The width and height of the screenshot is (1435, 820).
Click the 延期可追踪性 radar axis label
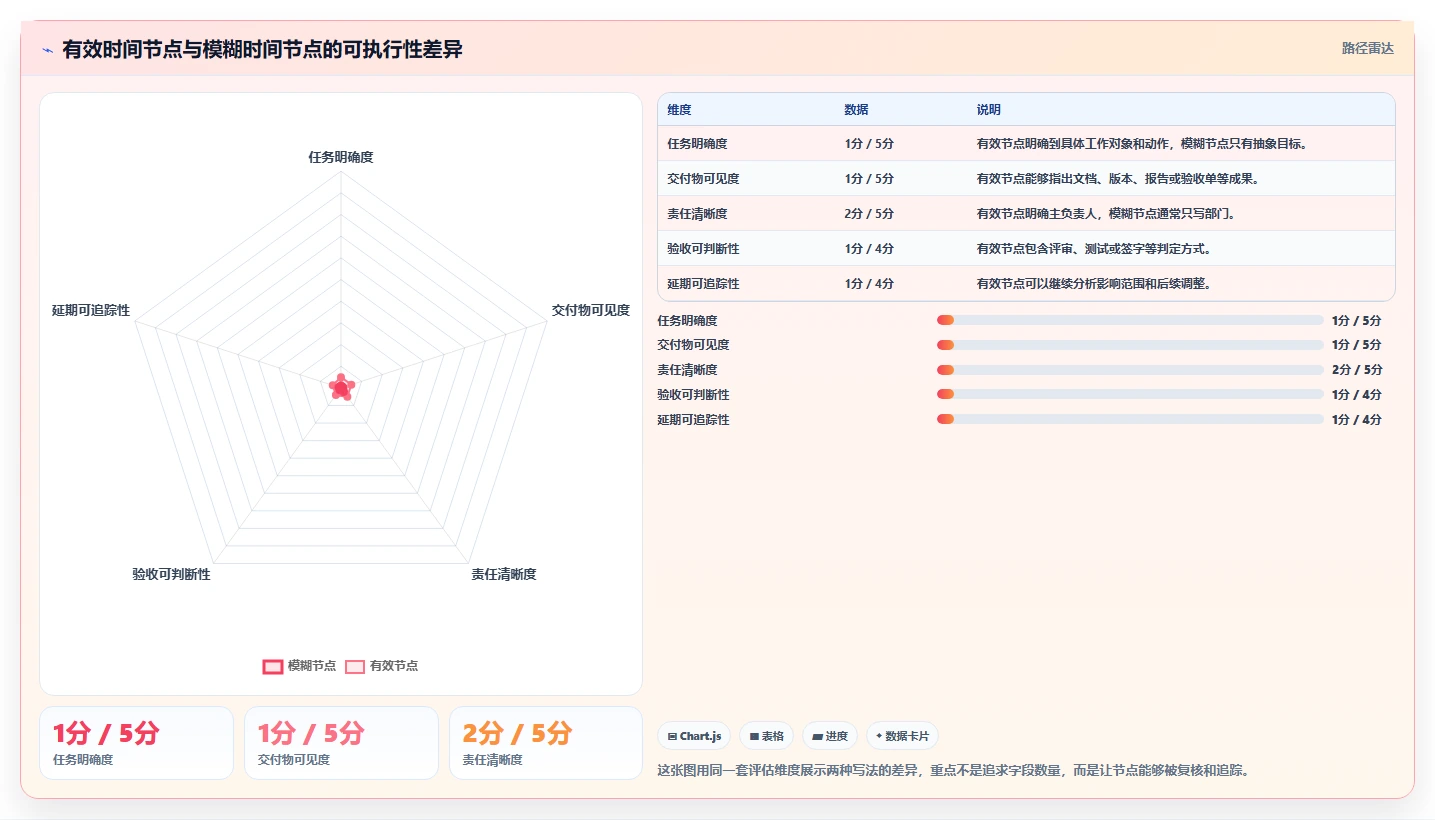(x=91, y=310)
